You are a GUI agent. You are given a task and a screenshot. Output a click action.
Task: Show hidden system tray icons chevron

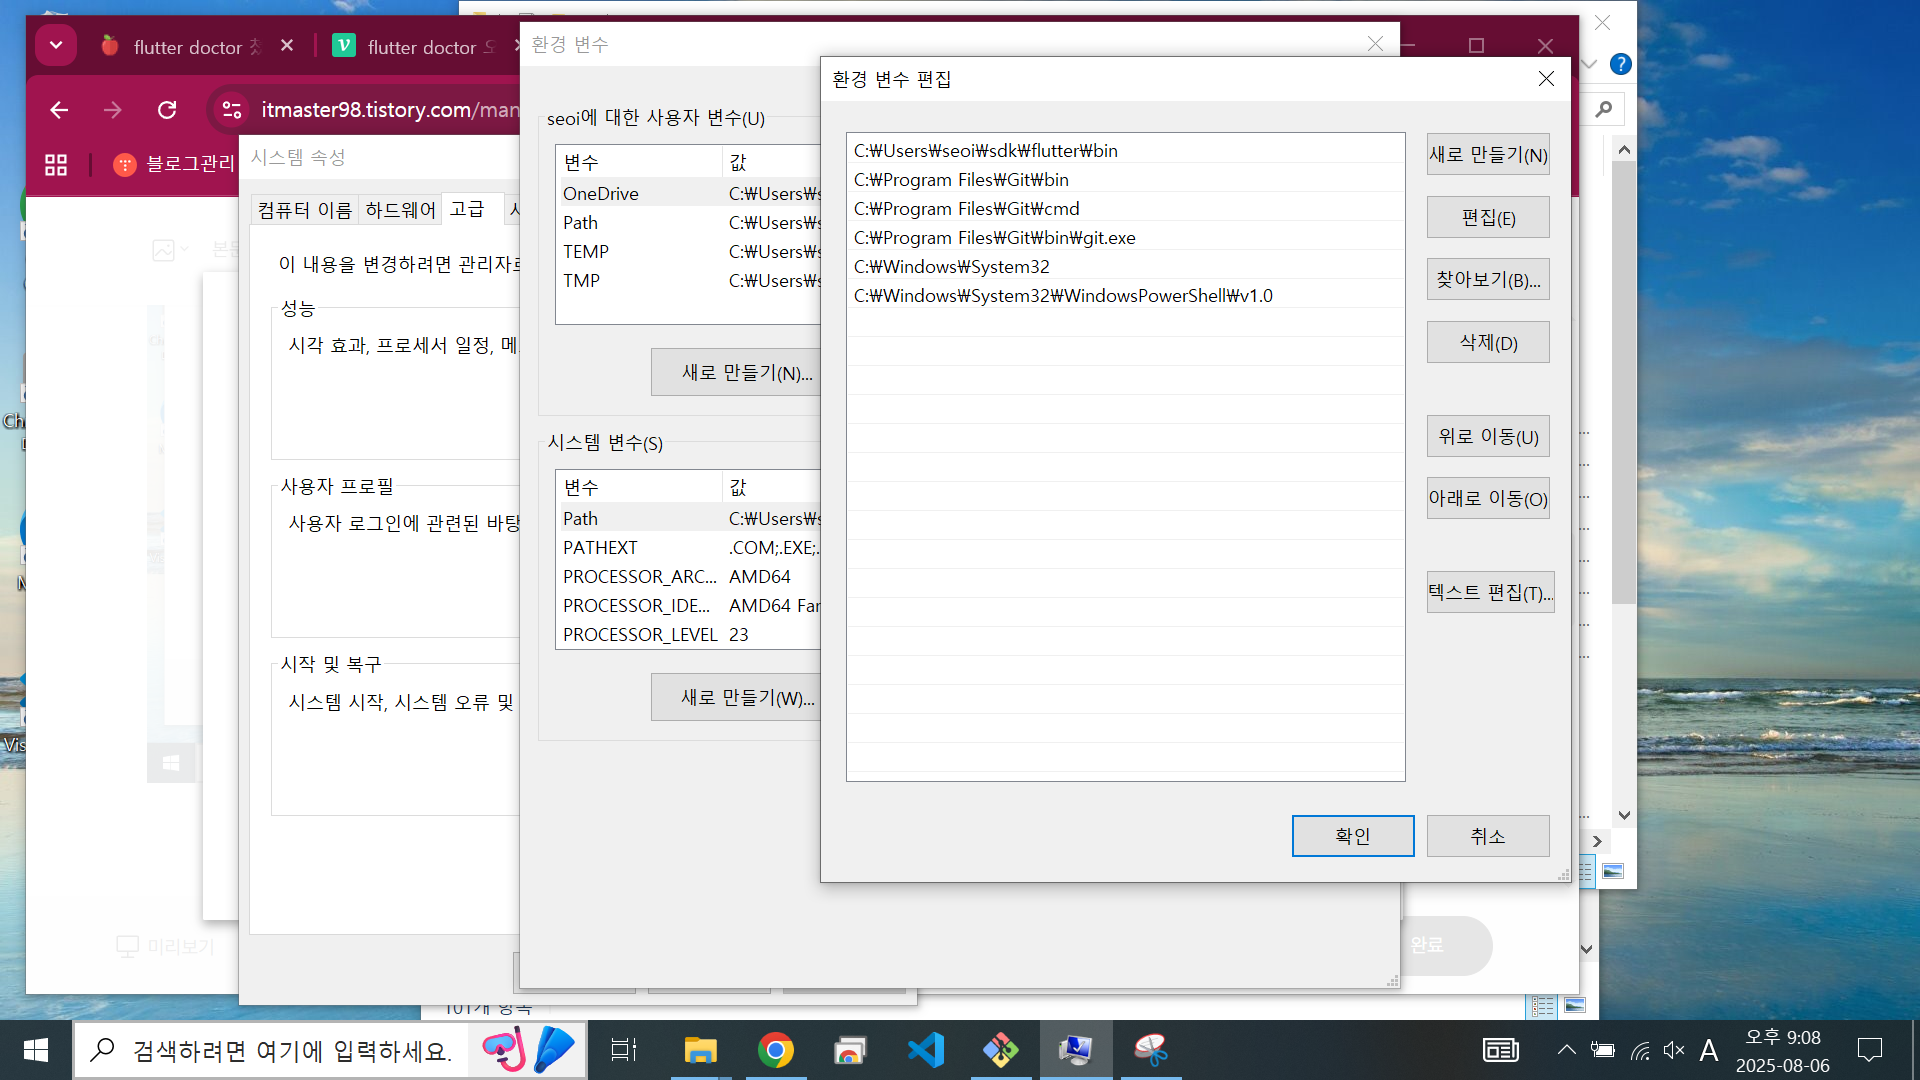pos(1566,1050)
